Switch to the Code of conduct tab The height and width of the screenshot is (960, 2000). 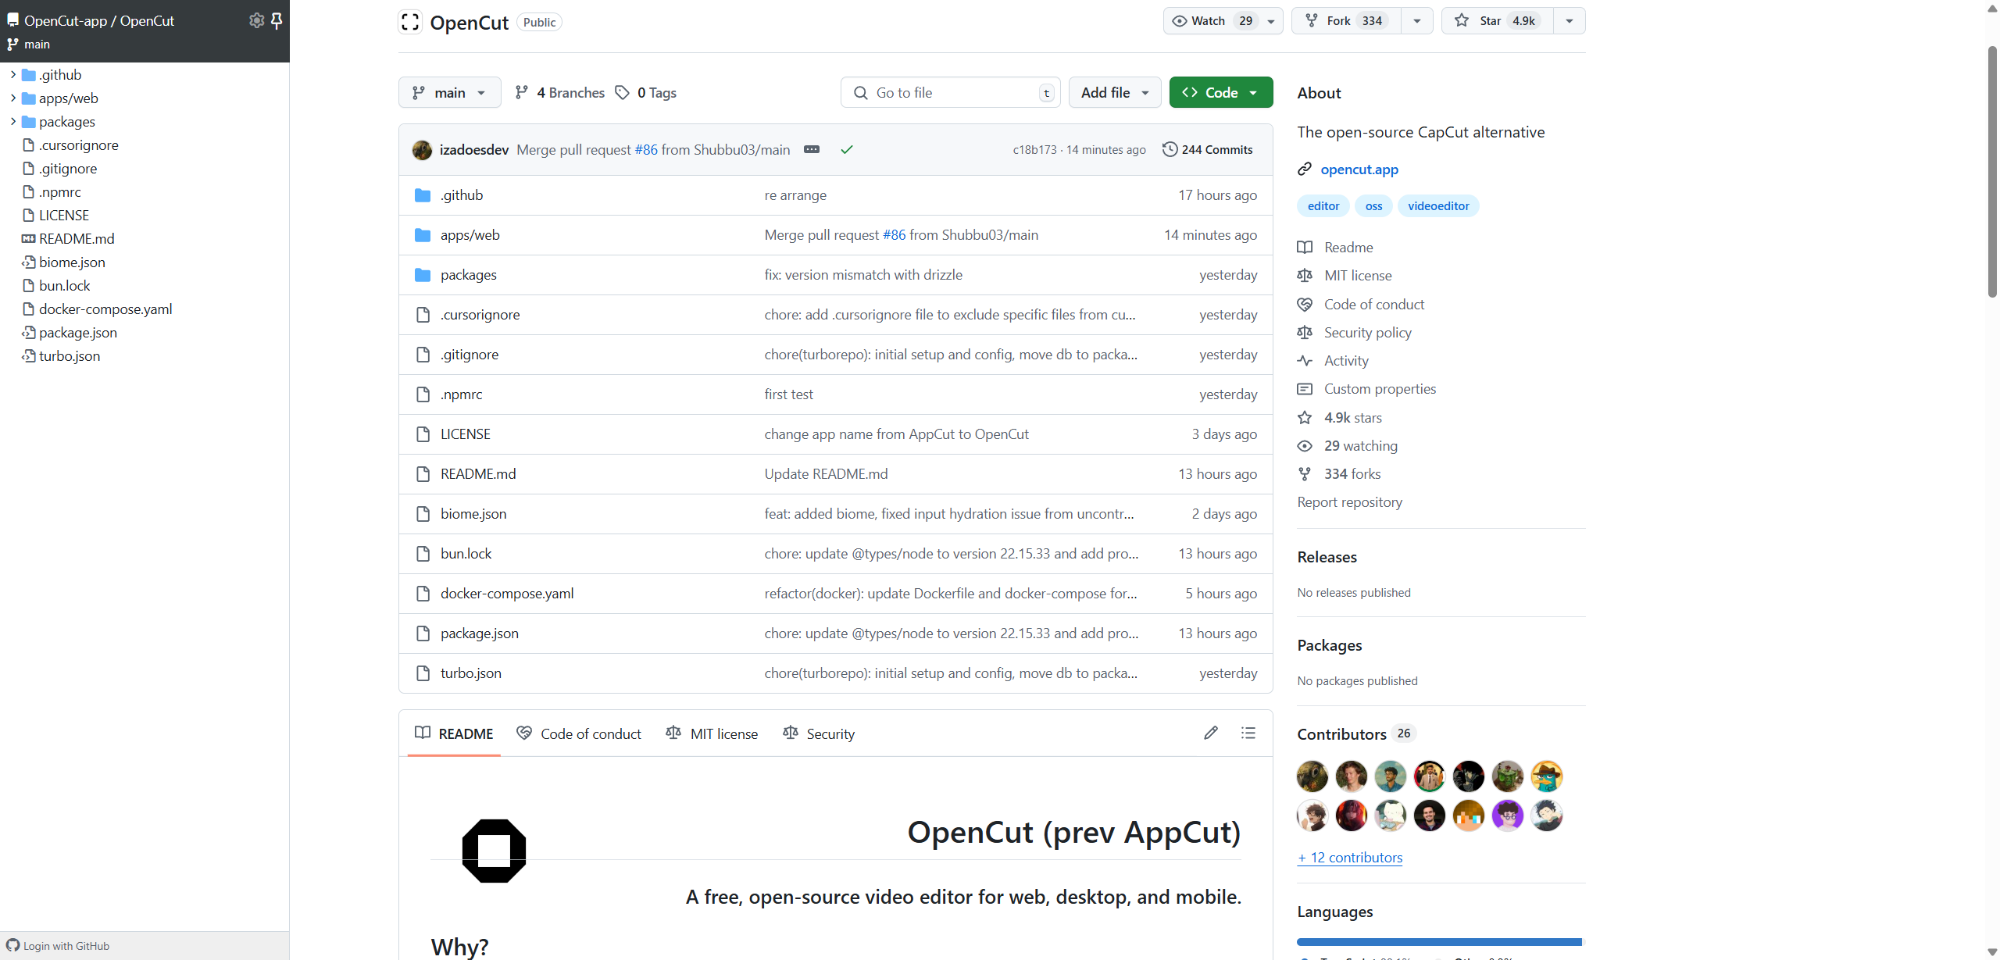click(x=579, y=734)
